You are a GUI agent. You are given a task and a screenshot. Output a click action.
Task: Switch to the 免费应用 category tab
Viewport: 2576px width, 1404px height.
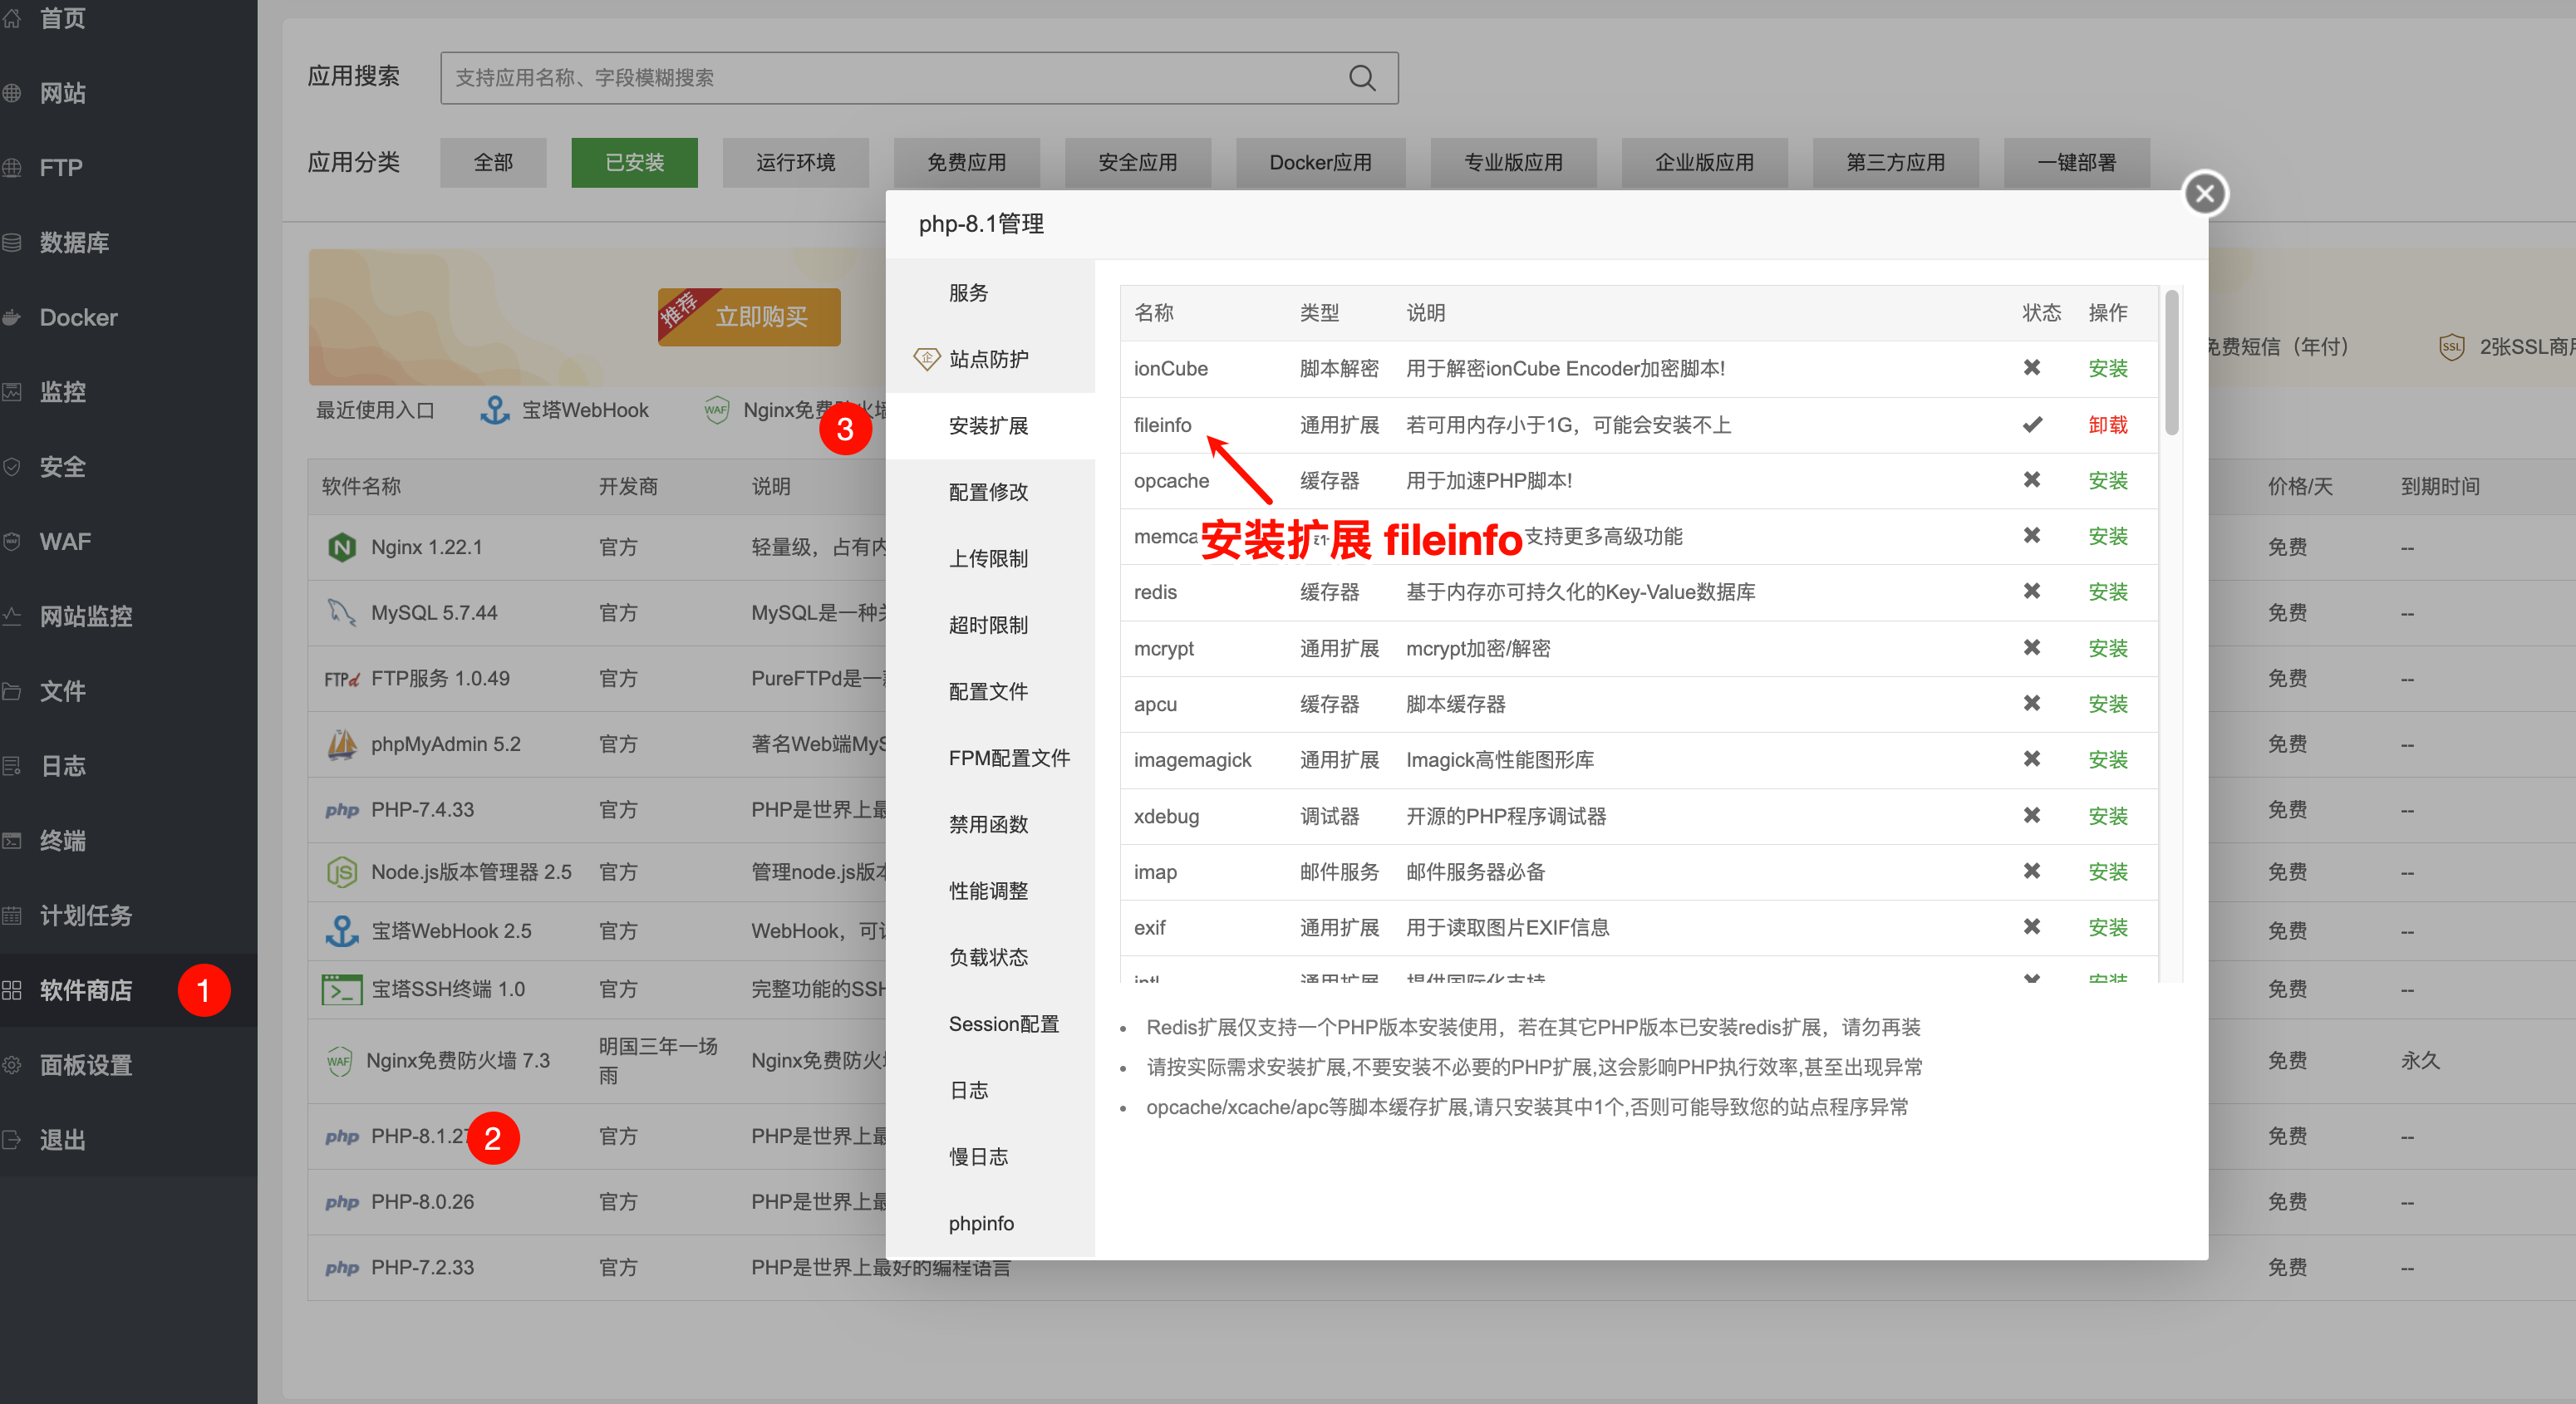(966, 162)
